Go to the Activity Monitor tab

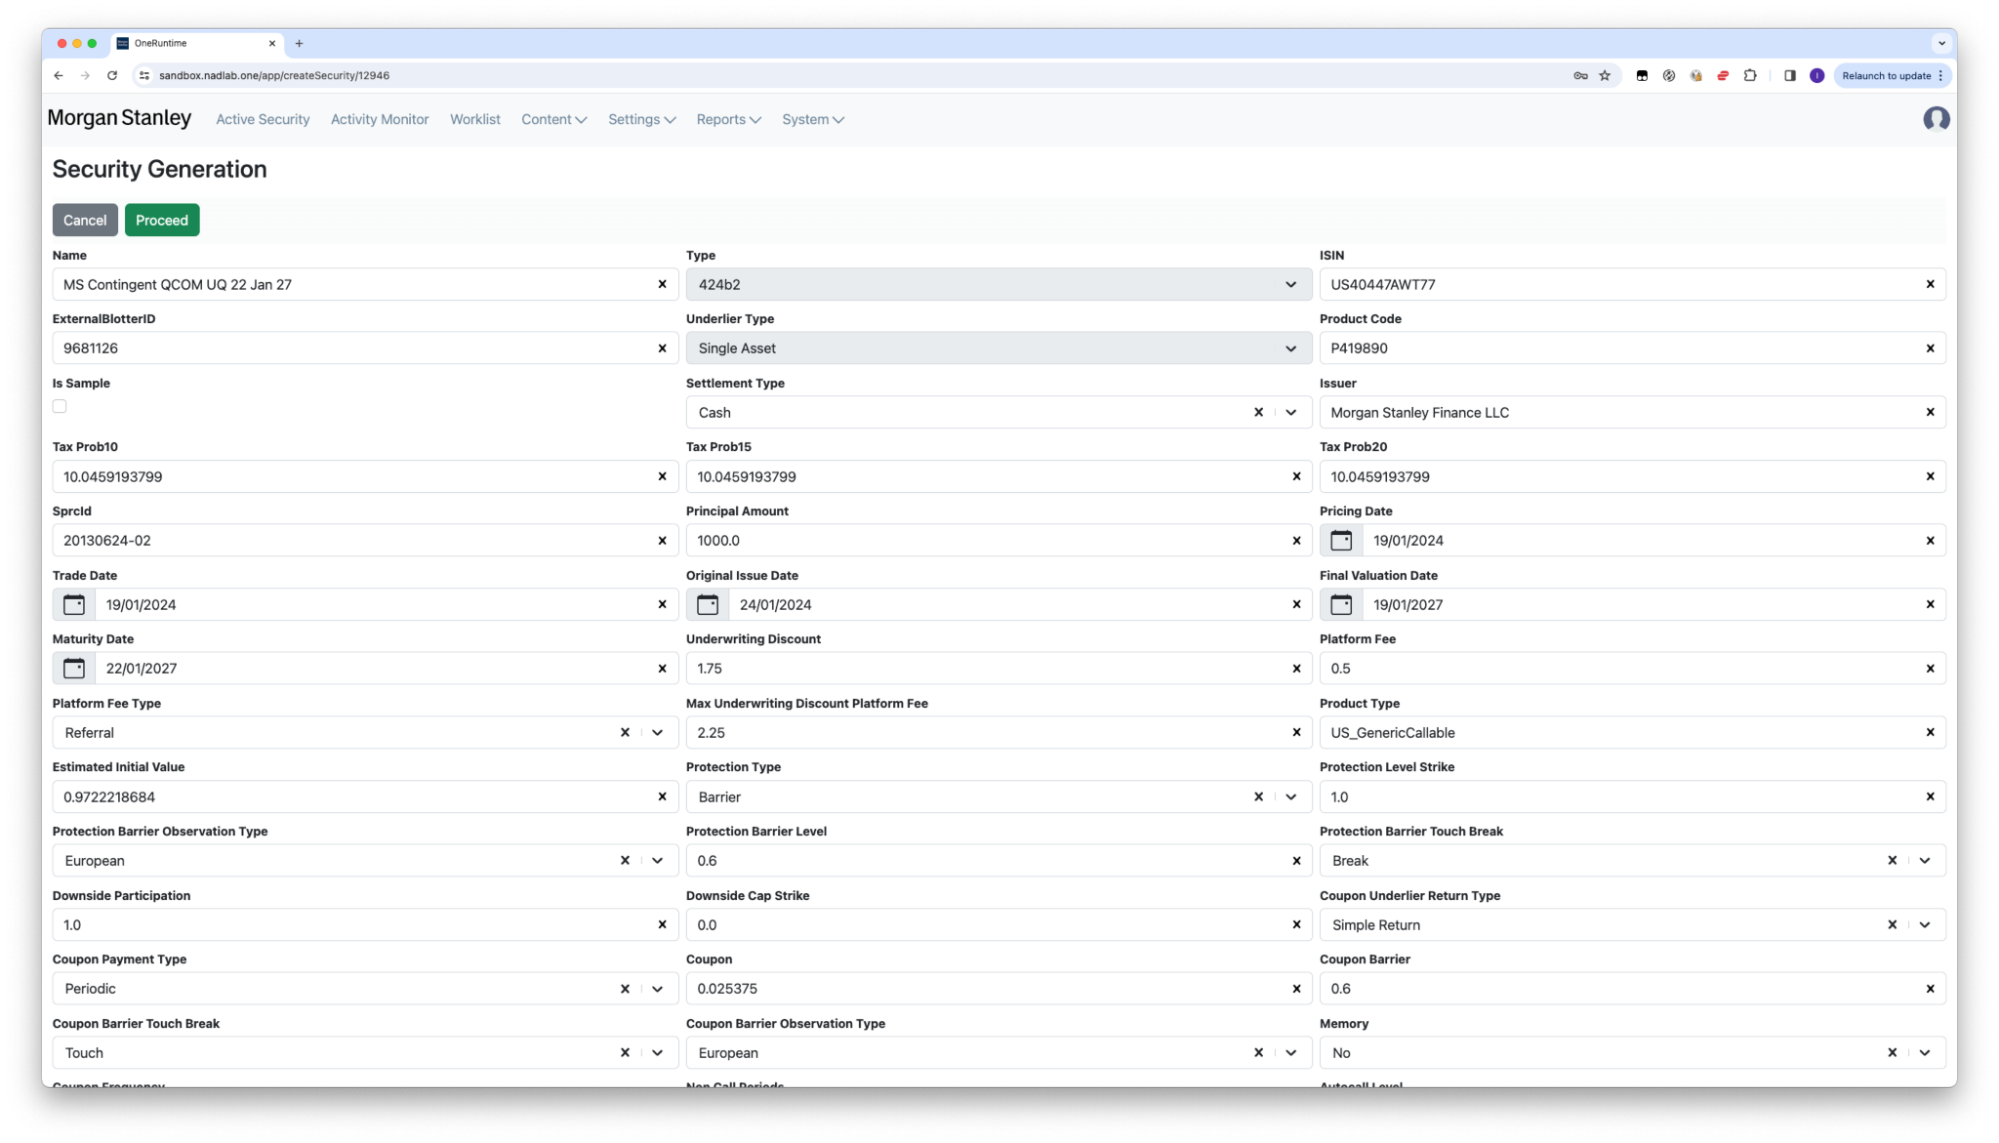(x=379, y=119)
